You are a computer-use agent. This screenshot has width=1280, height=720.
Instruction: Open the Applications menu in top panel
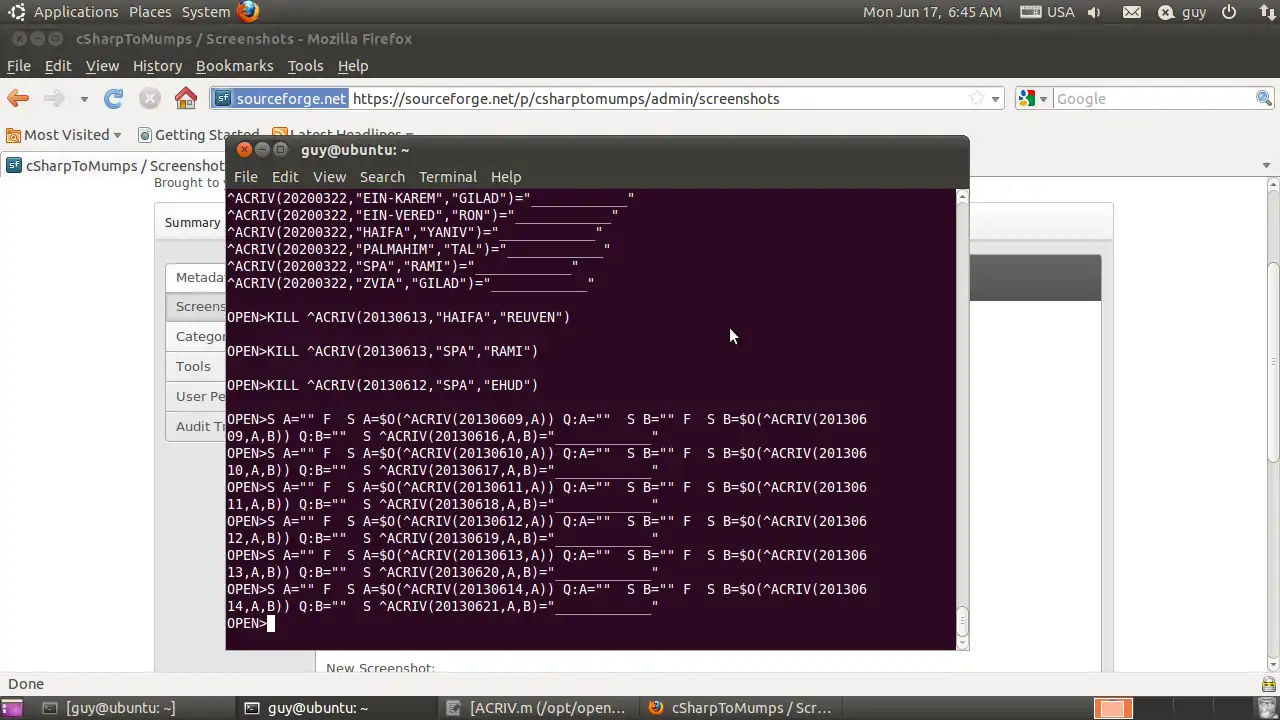76,12
